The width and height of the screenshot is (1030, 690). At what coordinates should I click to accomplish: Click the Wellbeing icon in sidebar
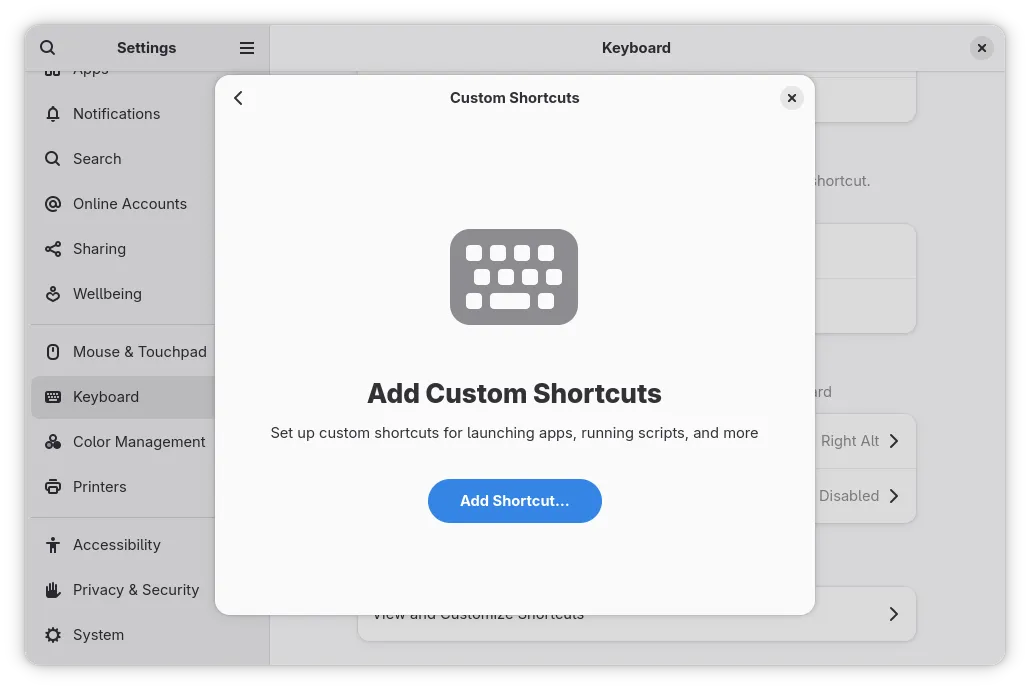tap(53, 294)
